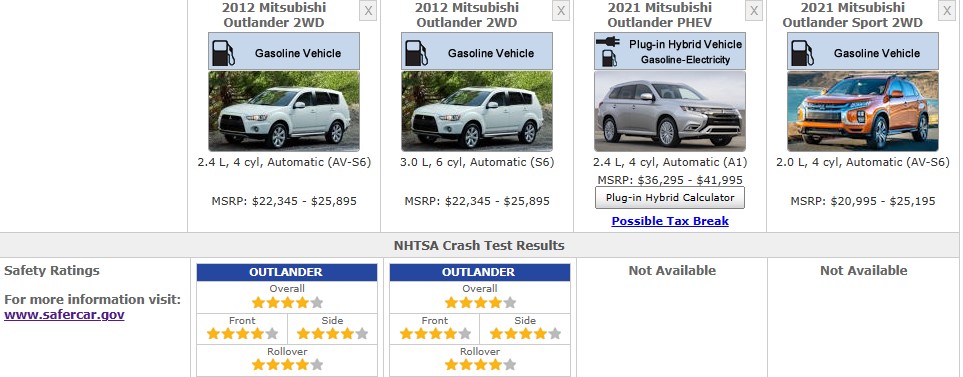Open orange Outlander Sport photo
The height and width of the screenshot is (377, 963).
863,111
